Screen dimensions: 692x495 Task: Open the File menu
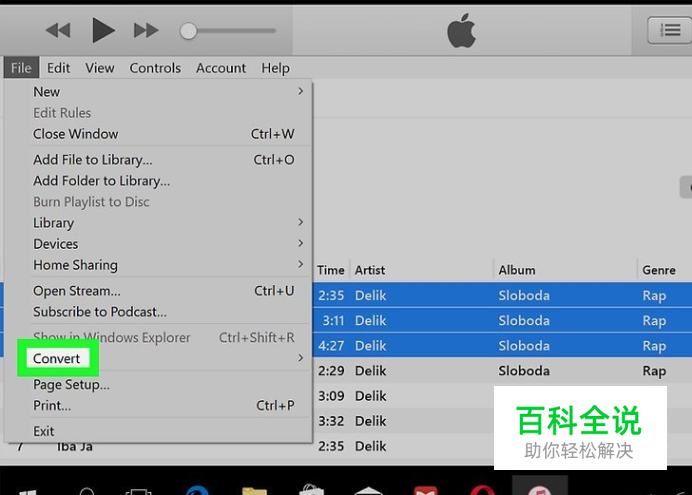coord(21,68)
